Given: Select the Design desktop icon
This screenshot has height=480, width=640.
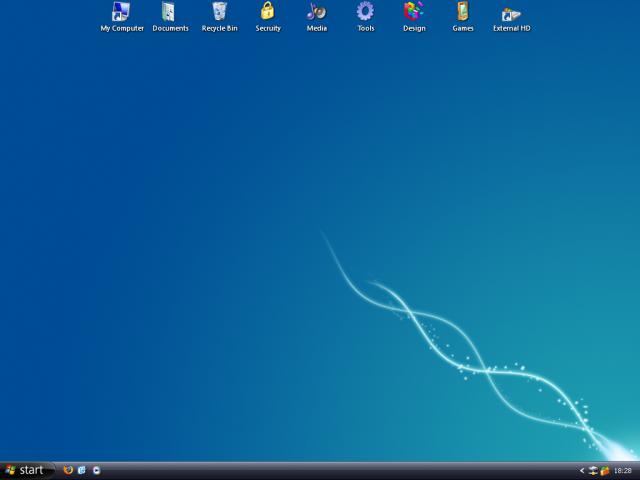Looking at the screenshot, I should [x=414, y=17].
